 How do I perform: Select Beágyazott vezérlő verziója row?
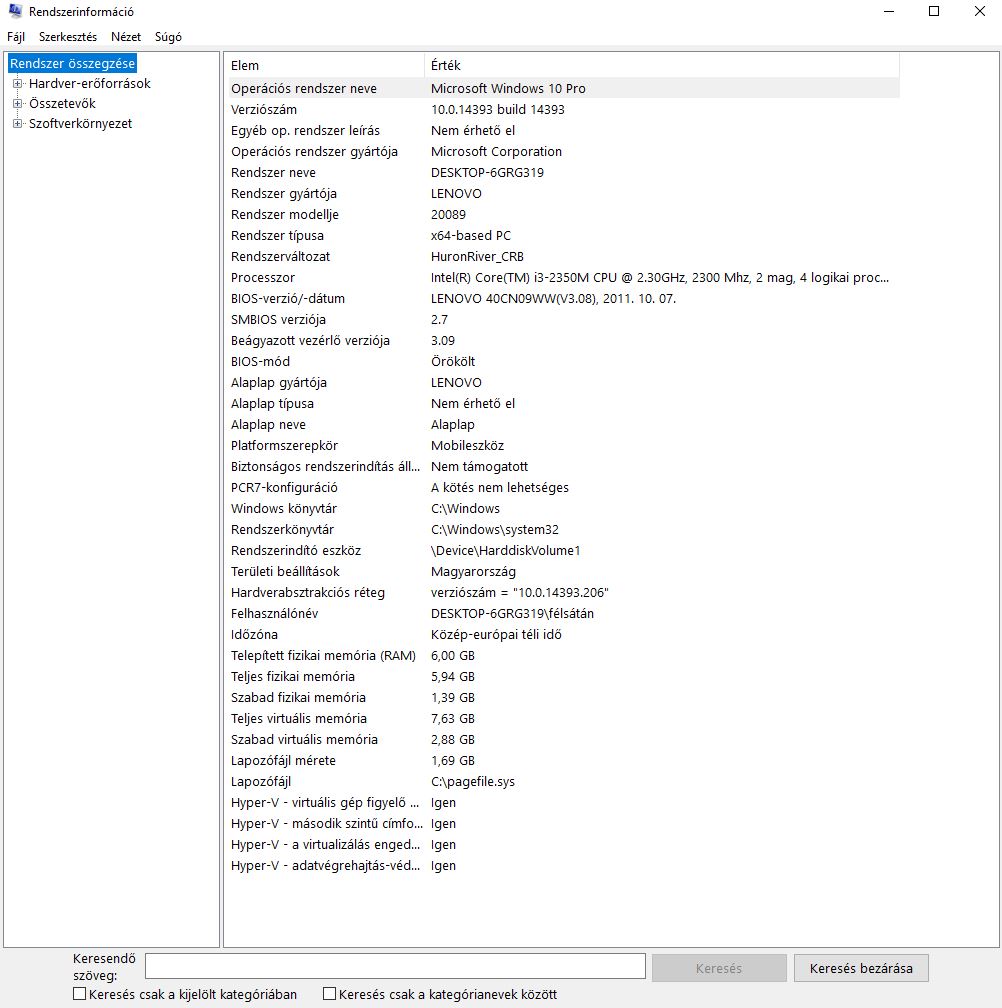(564, 340)
